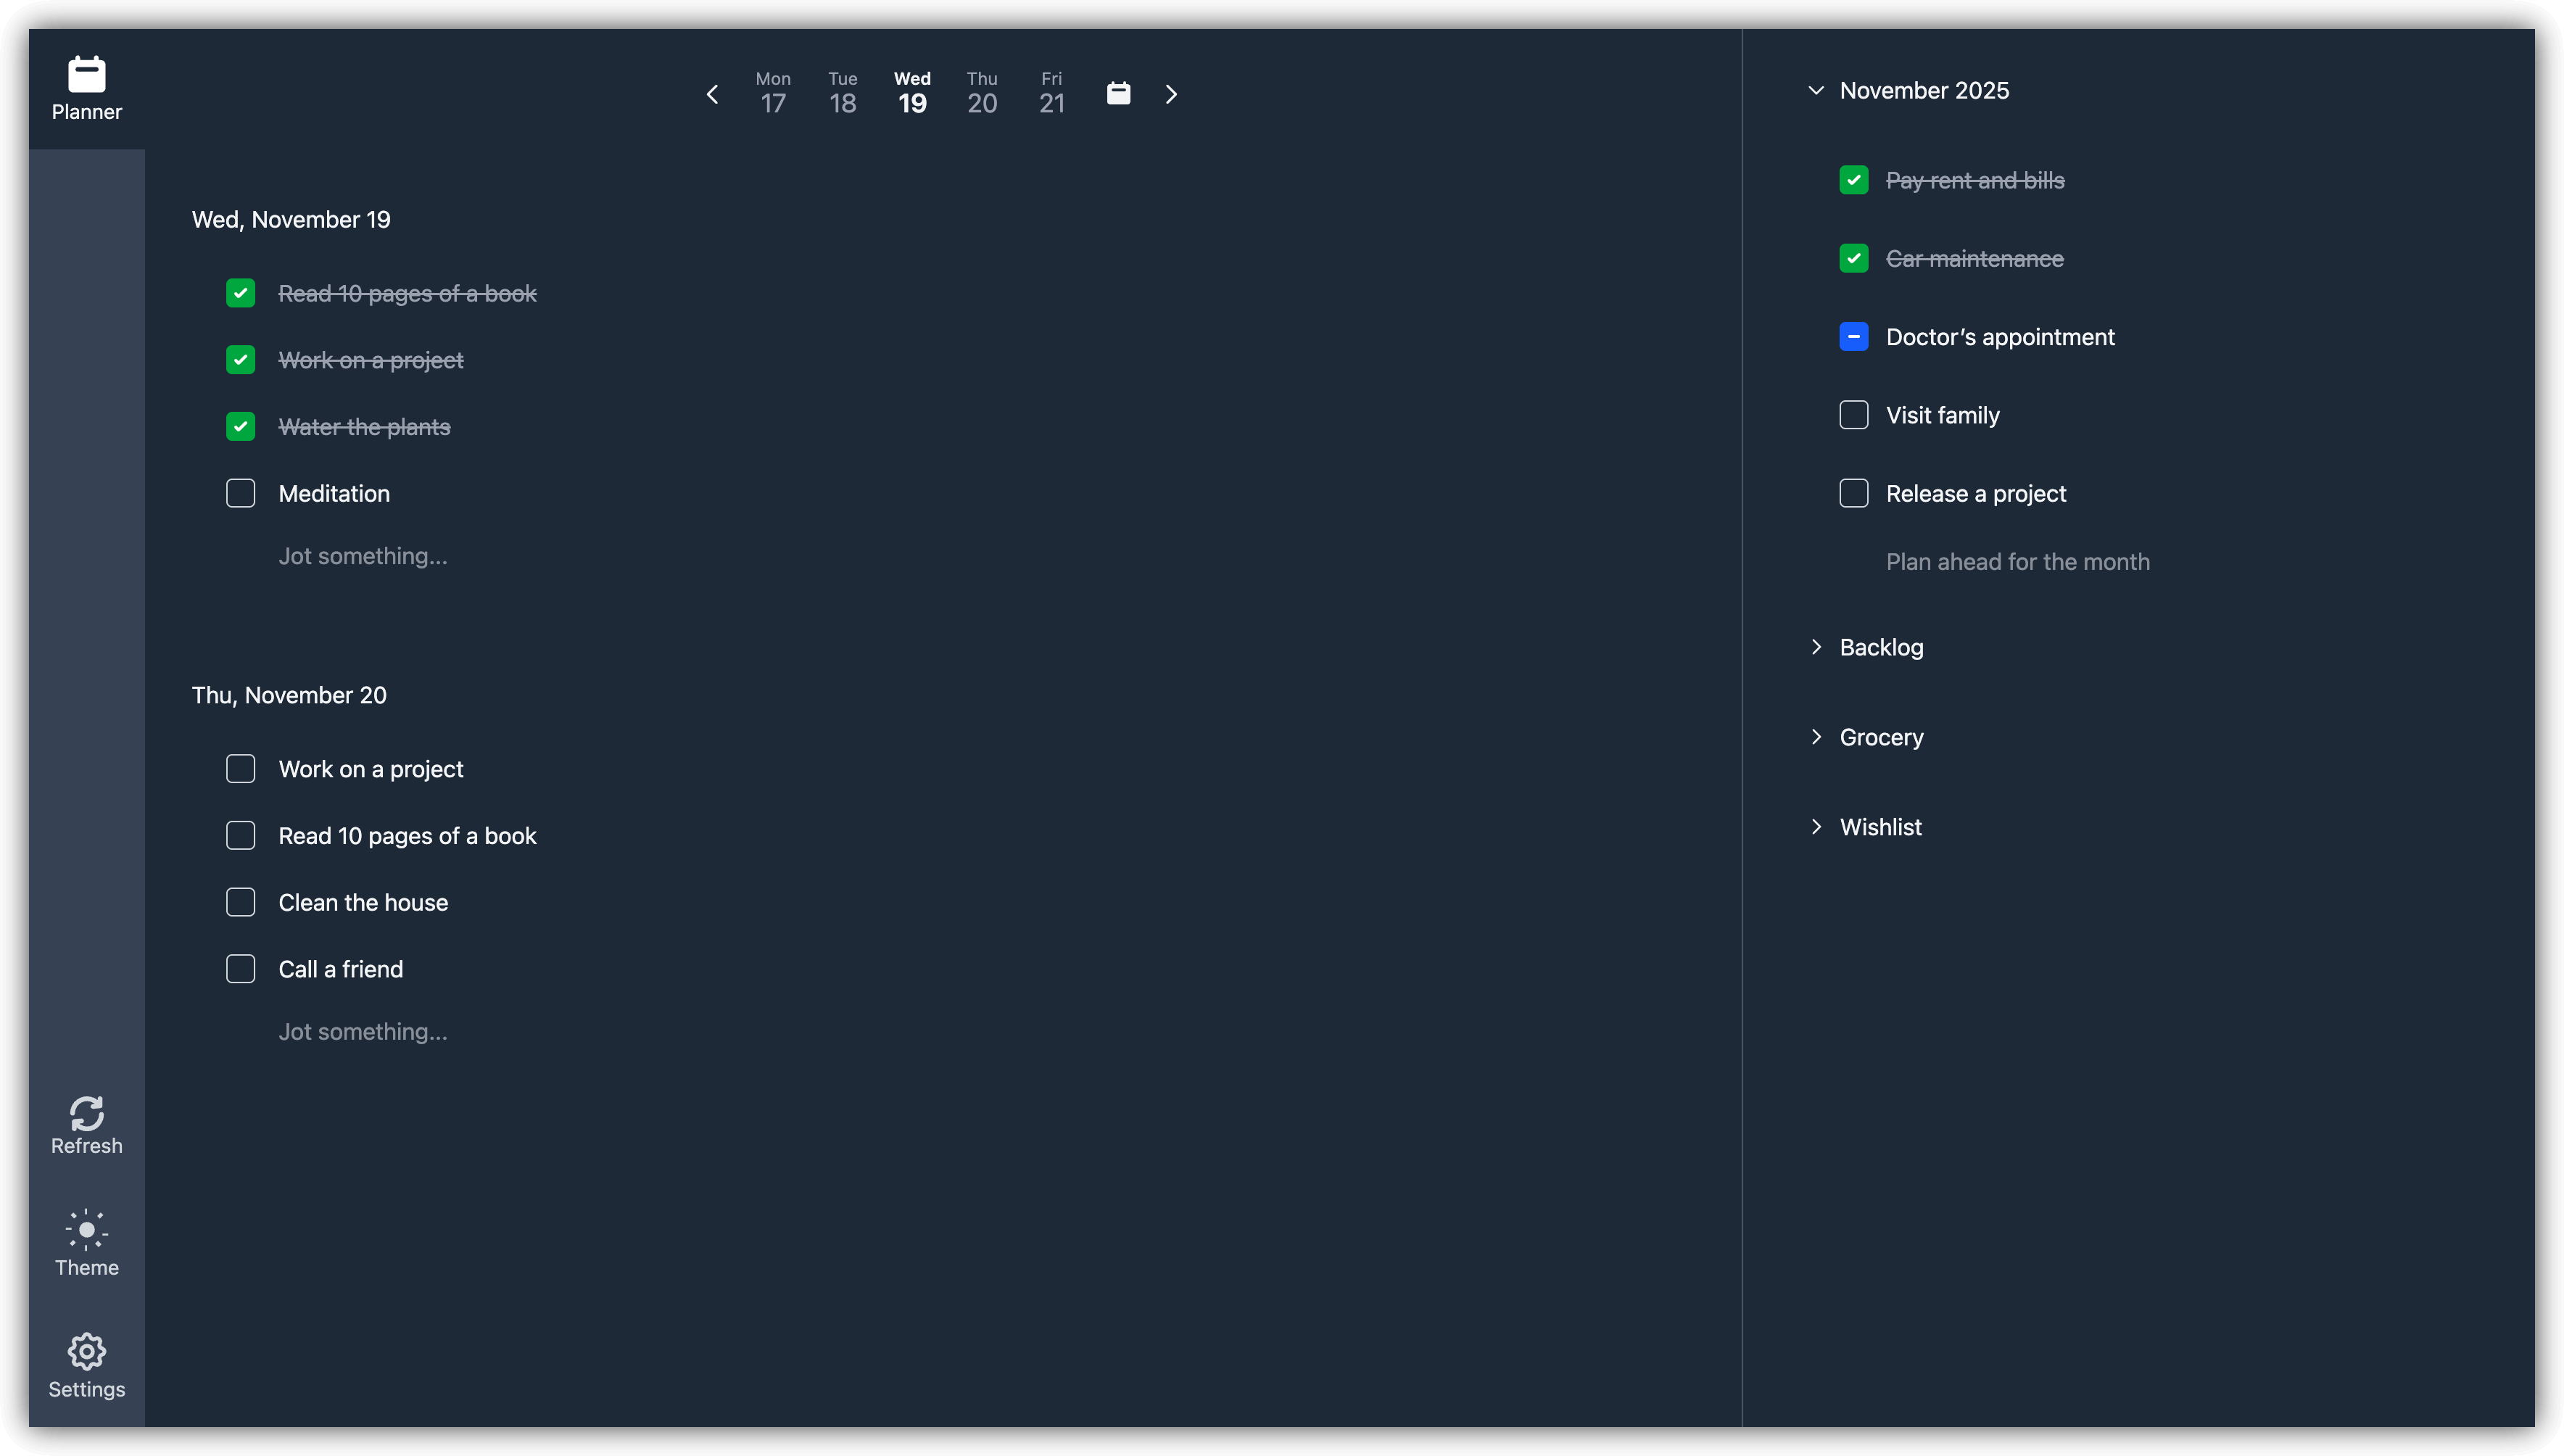Viewport: 2564px width, 1456px height.
Task: Go to the next week with the right chevron
Action: pyautogui.click(x=1170, y=93)
